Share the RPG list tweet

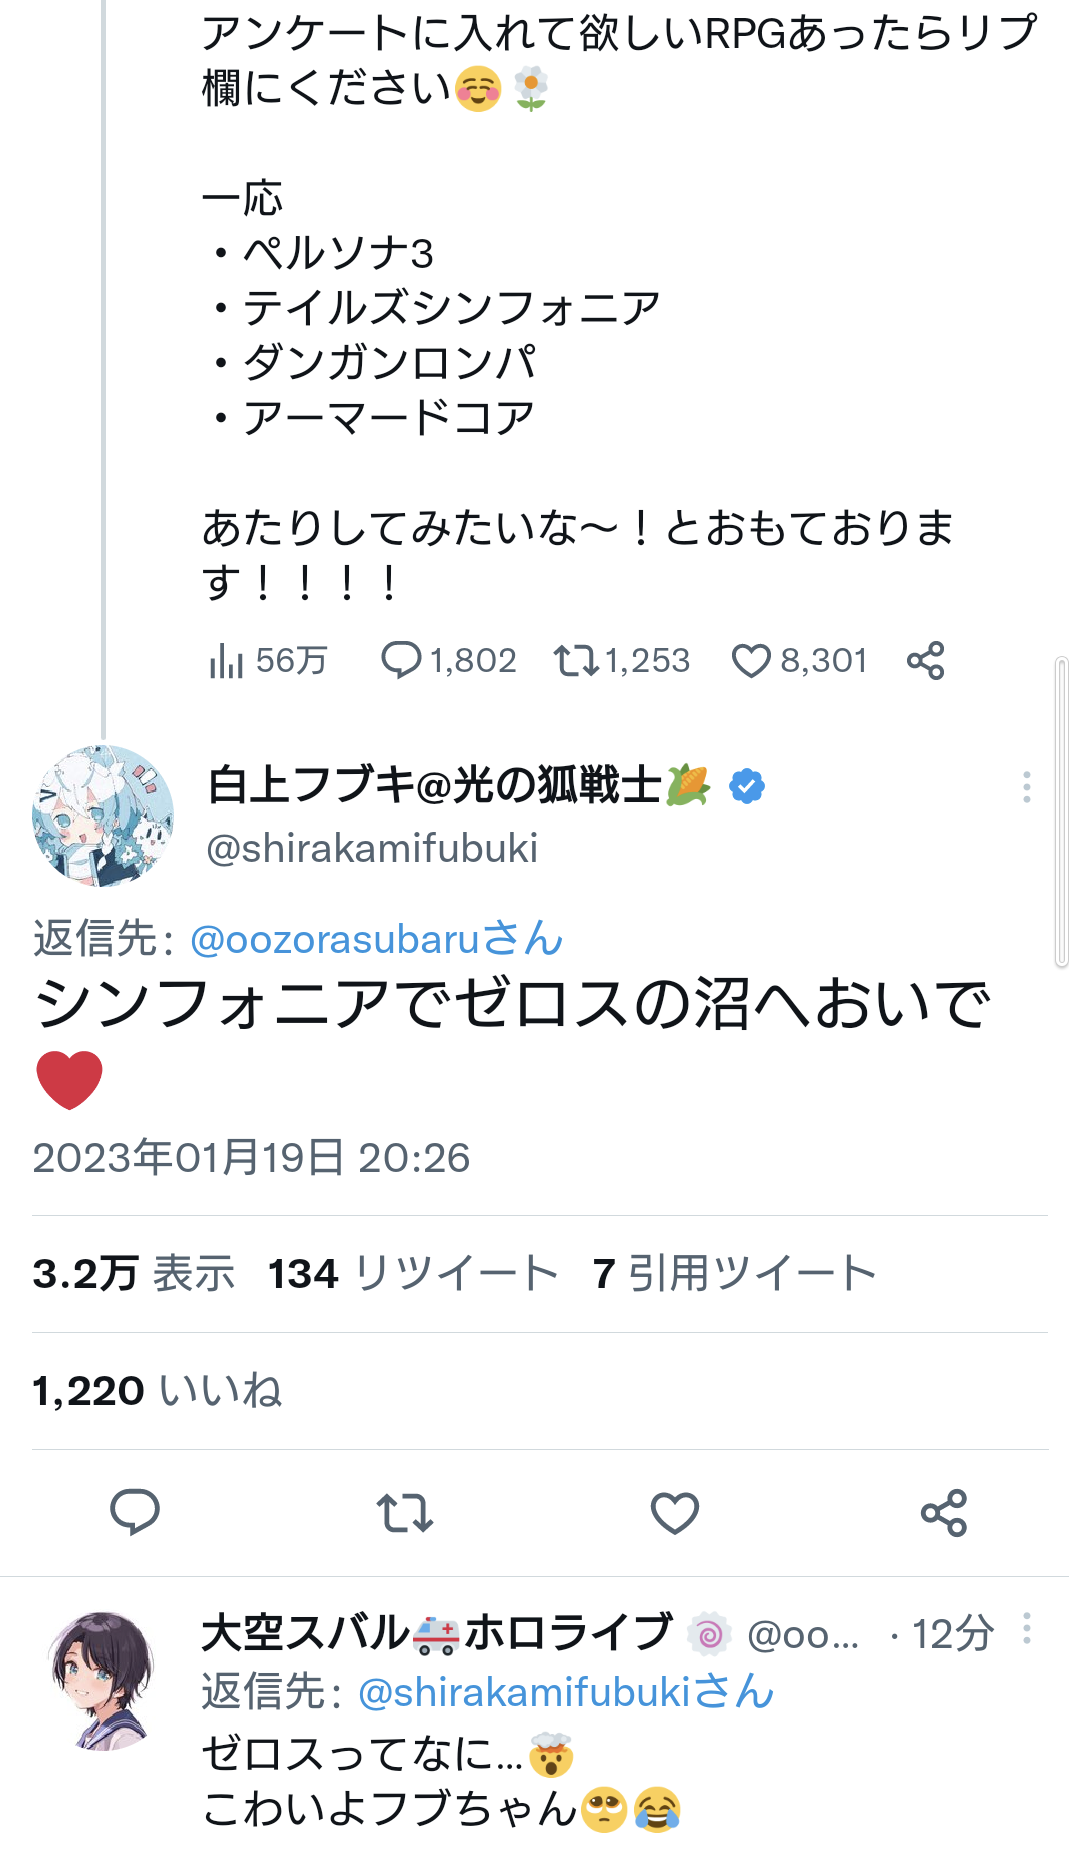pyautogui.click(x=926, y=661)
